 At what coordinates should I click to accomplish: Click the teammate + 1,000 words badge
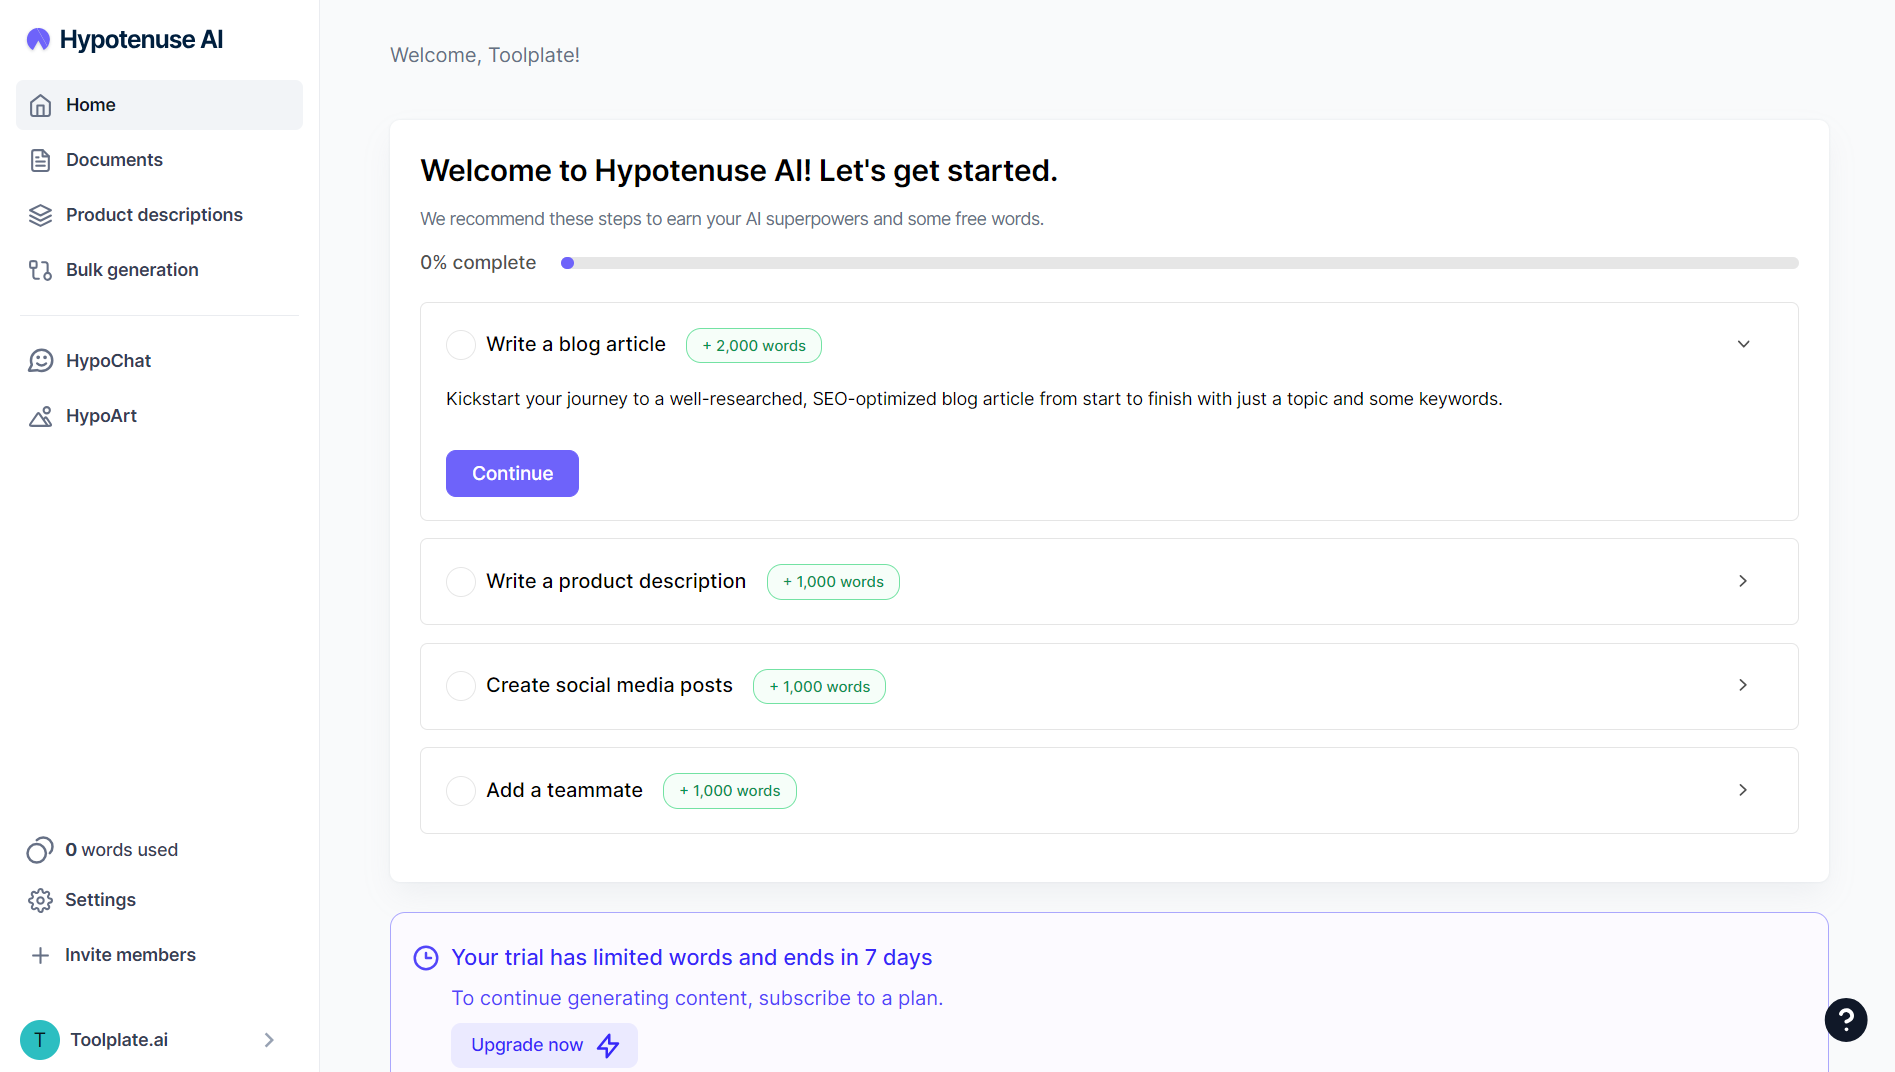(730, 791)
